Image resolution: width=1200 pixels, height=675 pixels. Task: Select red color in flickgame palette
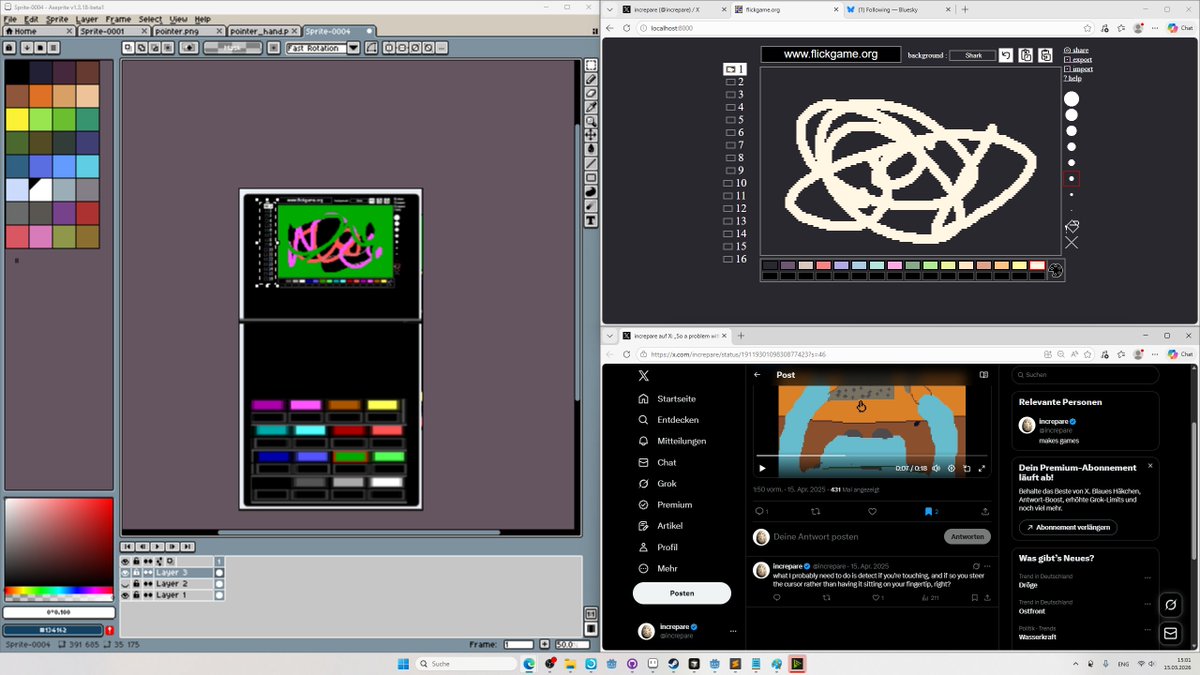click(x=823, y=266)
